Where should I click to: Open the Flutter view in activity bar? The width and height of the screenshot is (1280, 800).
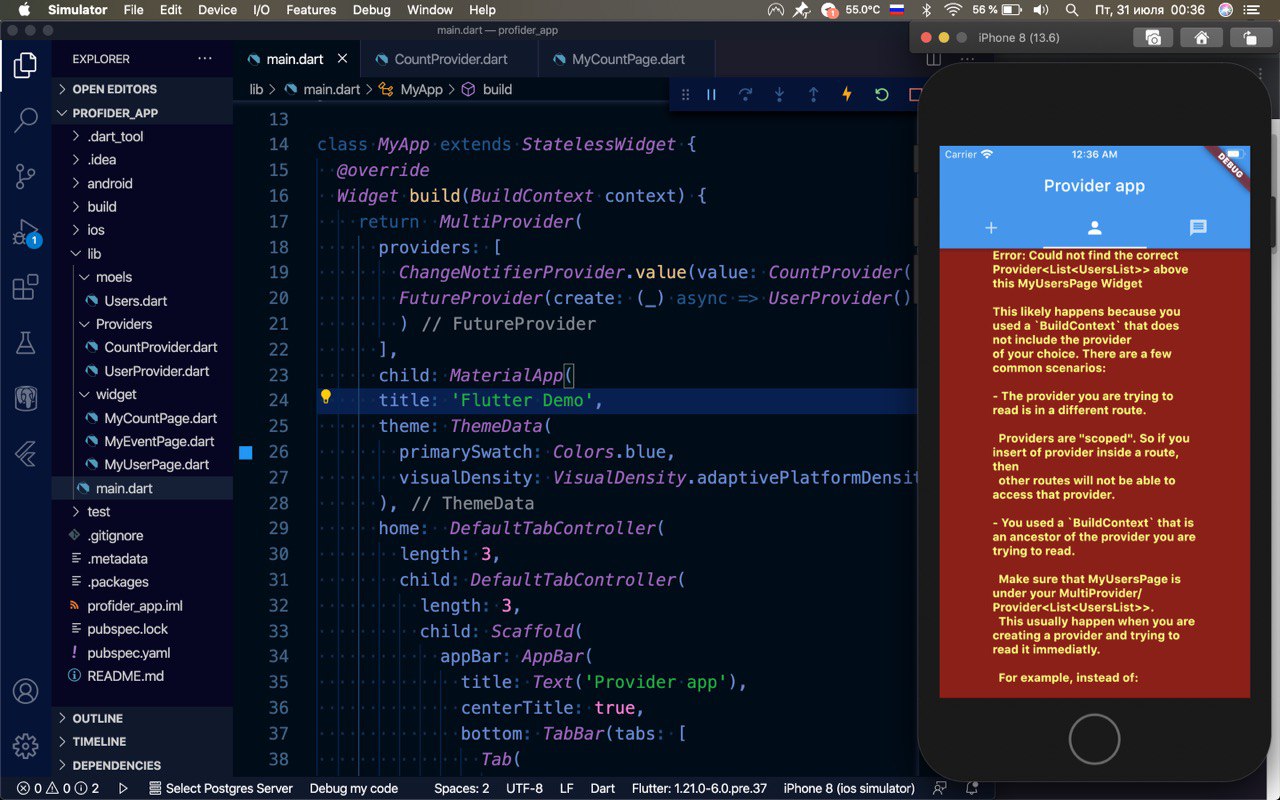pos(26,455)
